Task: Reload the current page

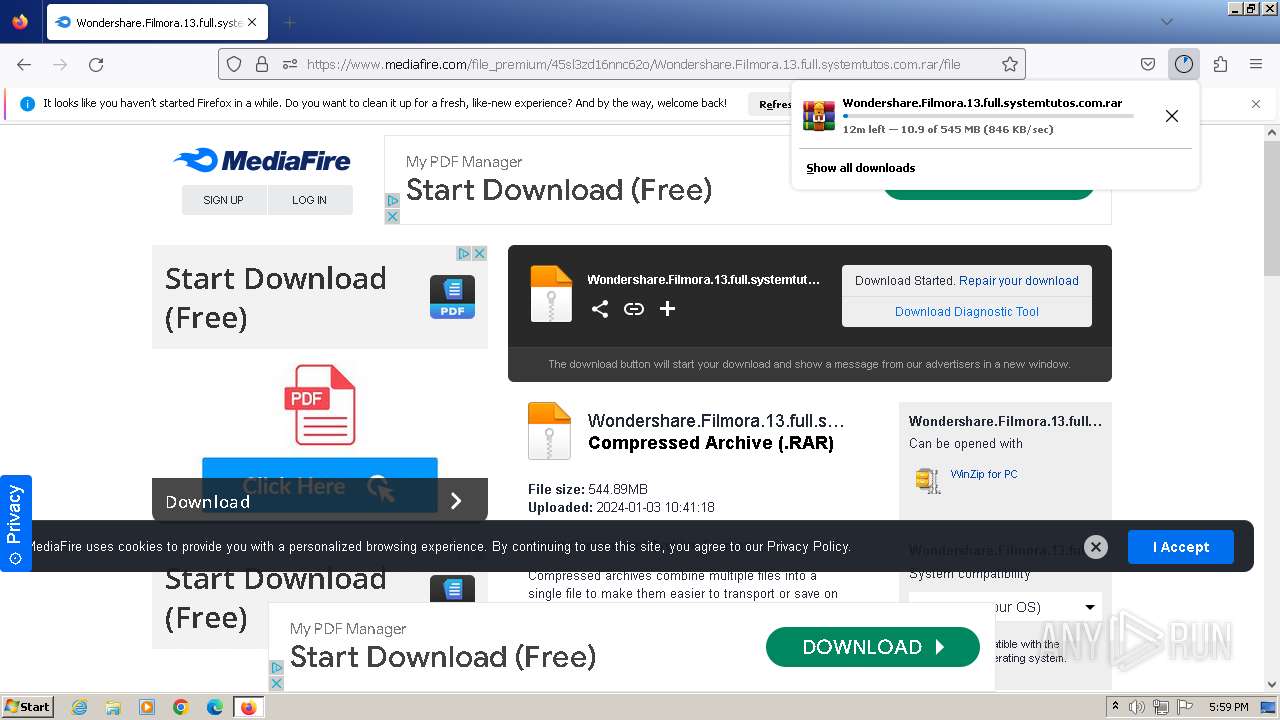Action: [96, 64]
